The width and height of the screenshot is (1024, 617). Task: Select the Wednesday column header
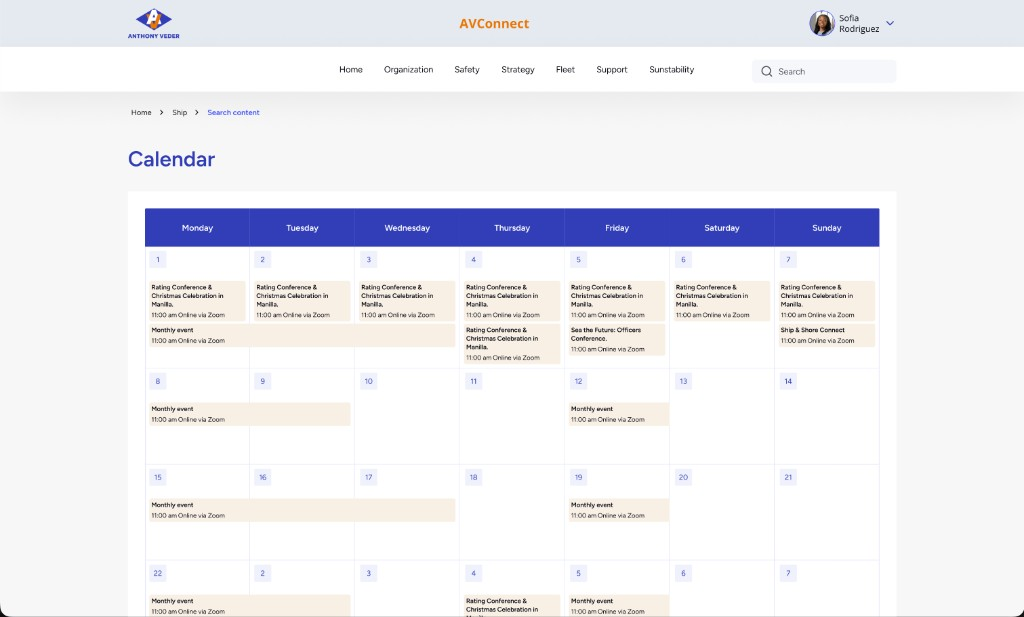tap(407, 228)
